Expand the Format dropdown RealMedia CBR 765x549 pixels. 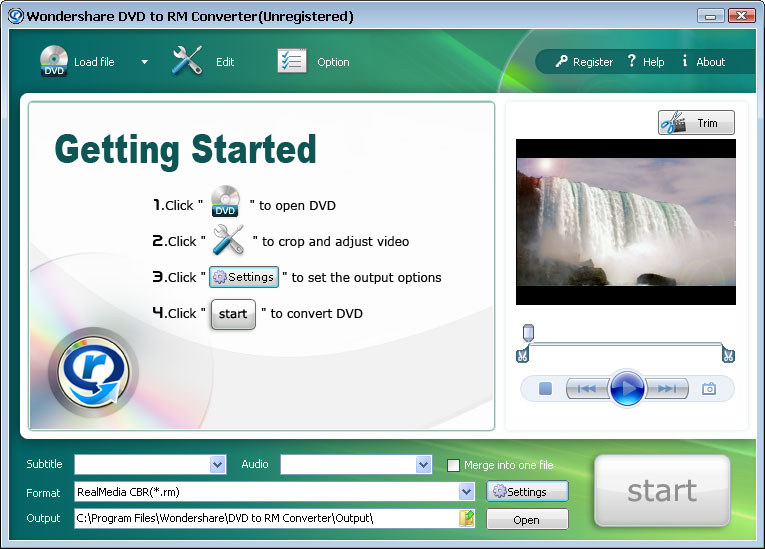click(x=466, y=492)
